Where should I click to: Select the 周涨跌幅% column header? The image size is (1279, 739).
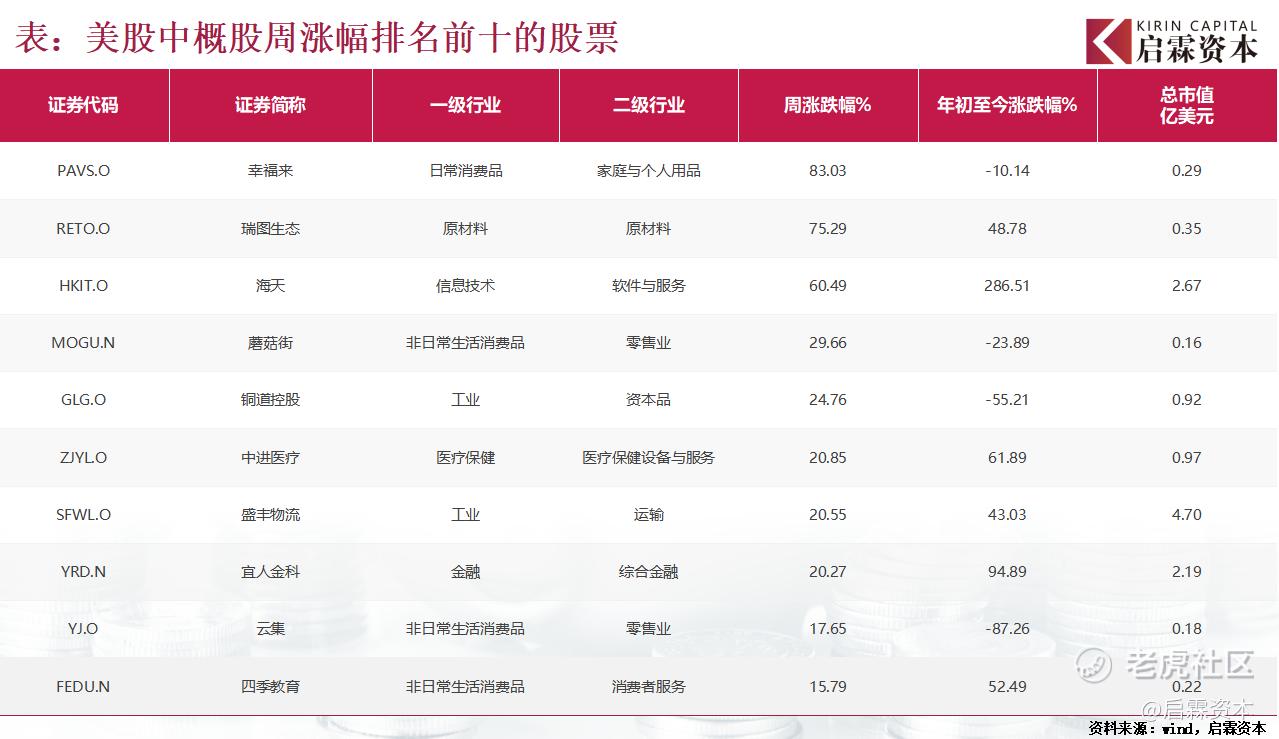coord(827,105)
